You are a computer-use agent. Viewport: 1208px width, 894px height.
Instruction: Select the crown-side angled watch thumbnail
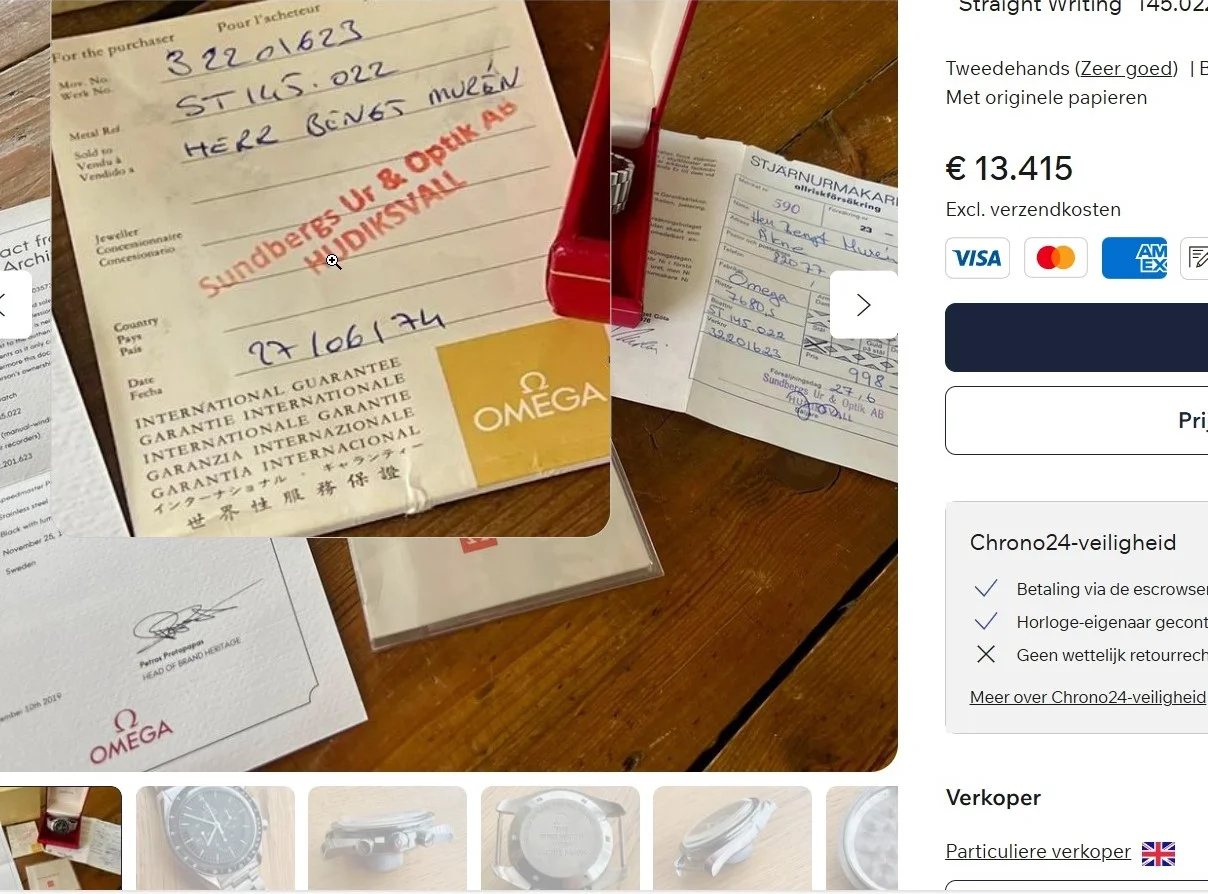click(x=732, y=838)
